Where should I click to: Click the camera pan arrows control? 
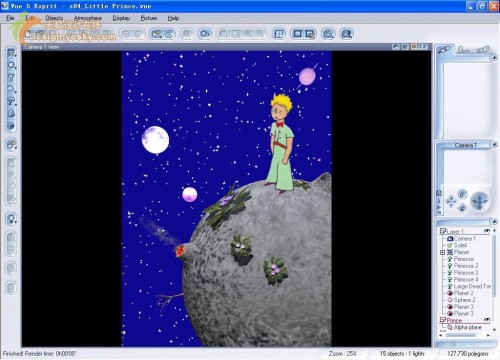451,201
